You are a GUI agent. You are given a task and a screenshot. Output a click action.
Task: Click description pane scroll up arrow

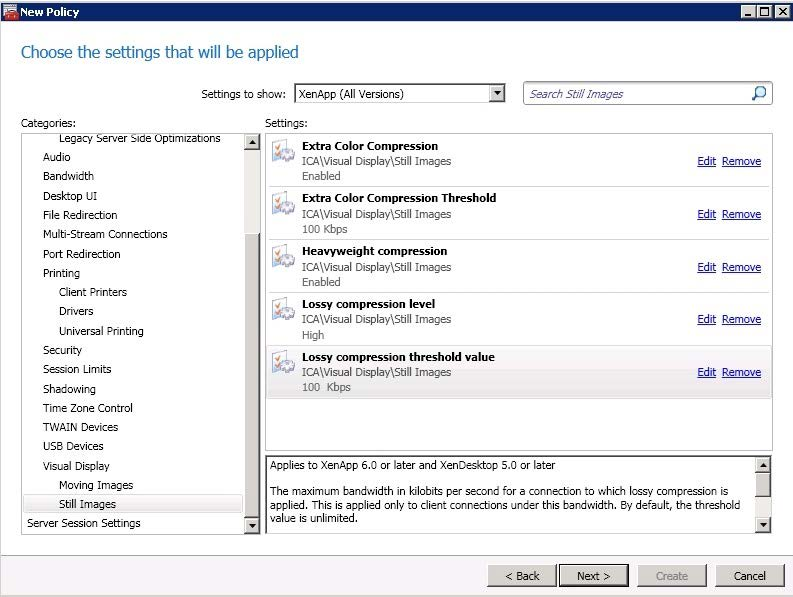coord(763,464)
